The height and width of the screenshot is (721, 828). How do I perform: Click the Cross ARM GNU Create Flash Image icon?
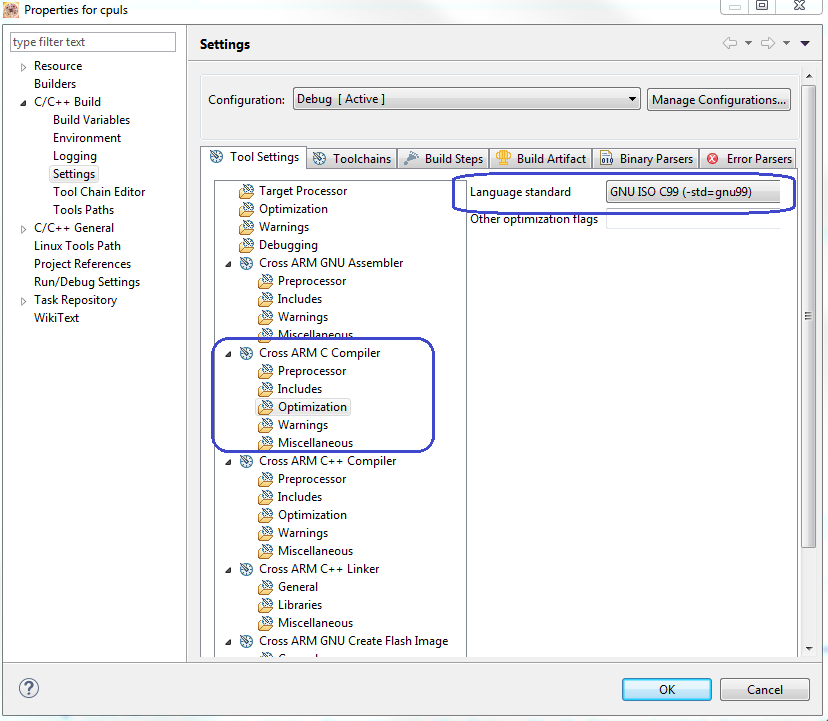coord(246,641)
